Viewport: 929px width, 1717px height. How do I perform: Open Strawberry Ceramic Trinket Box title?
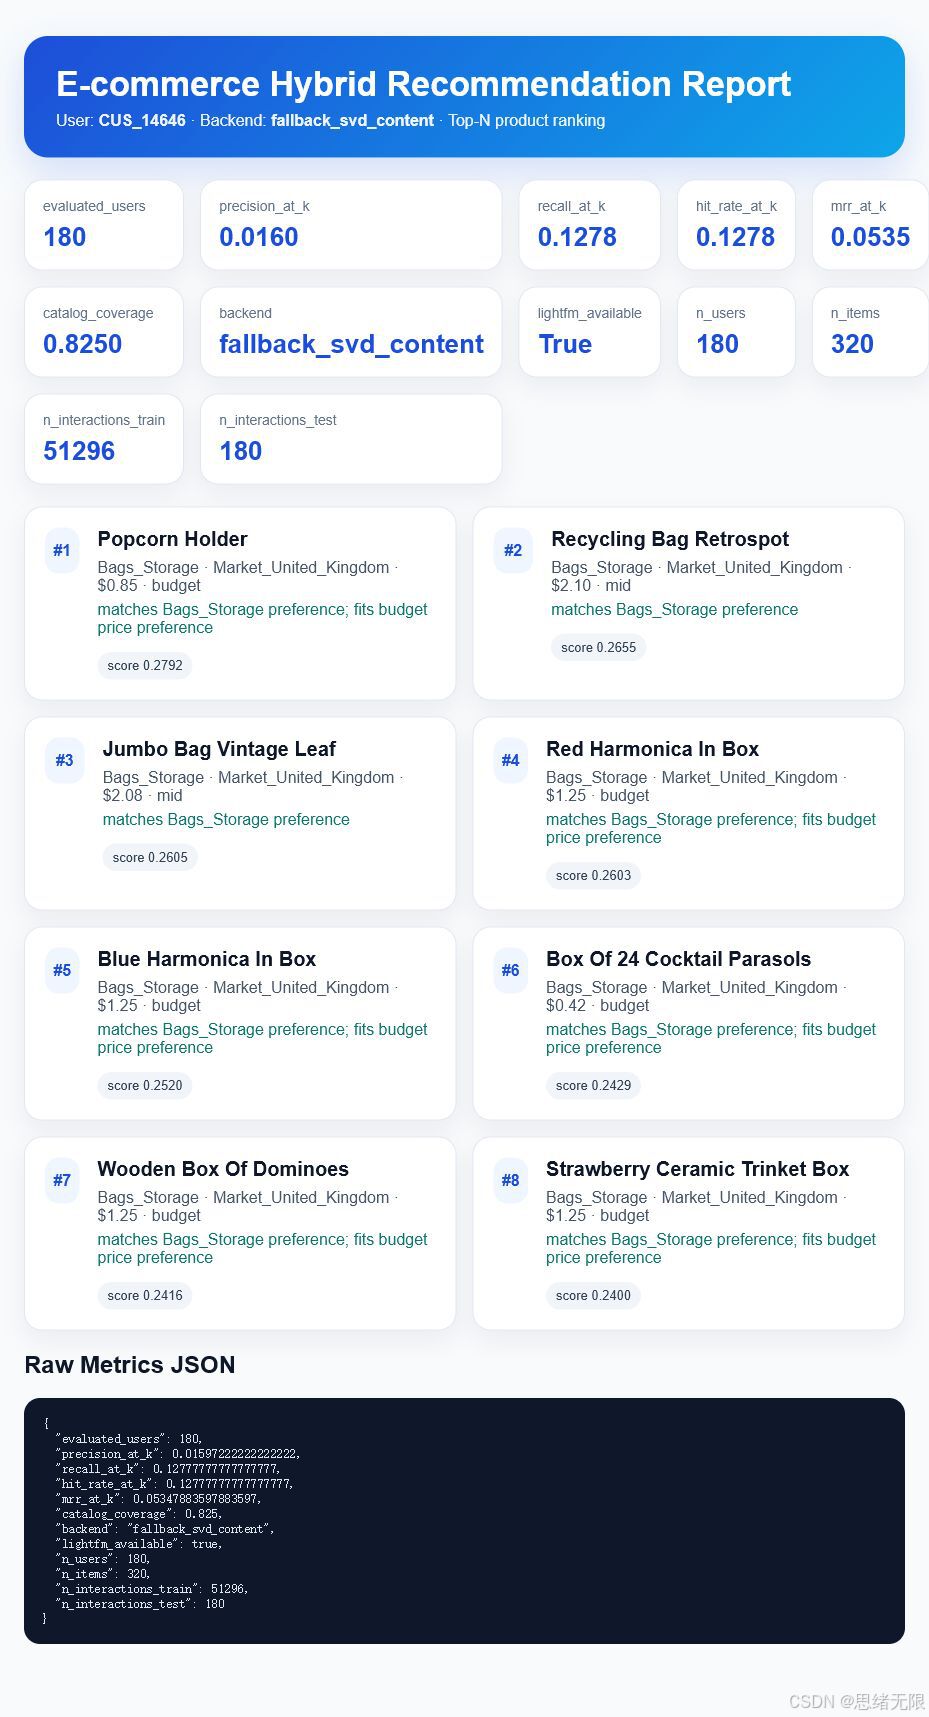pyautogui.click(x=697, y=1169)
